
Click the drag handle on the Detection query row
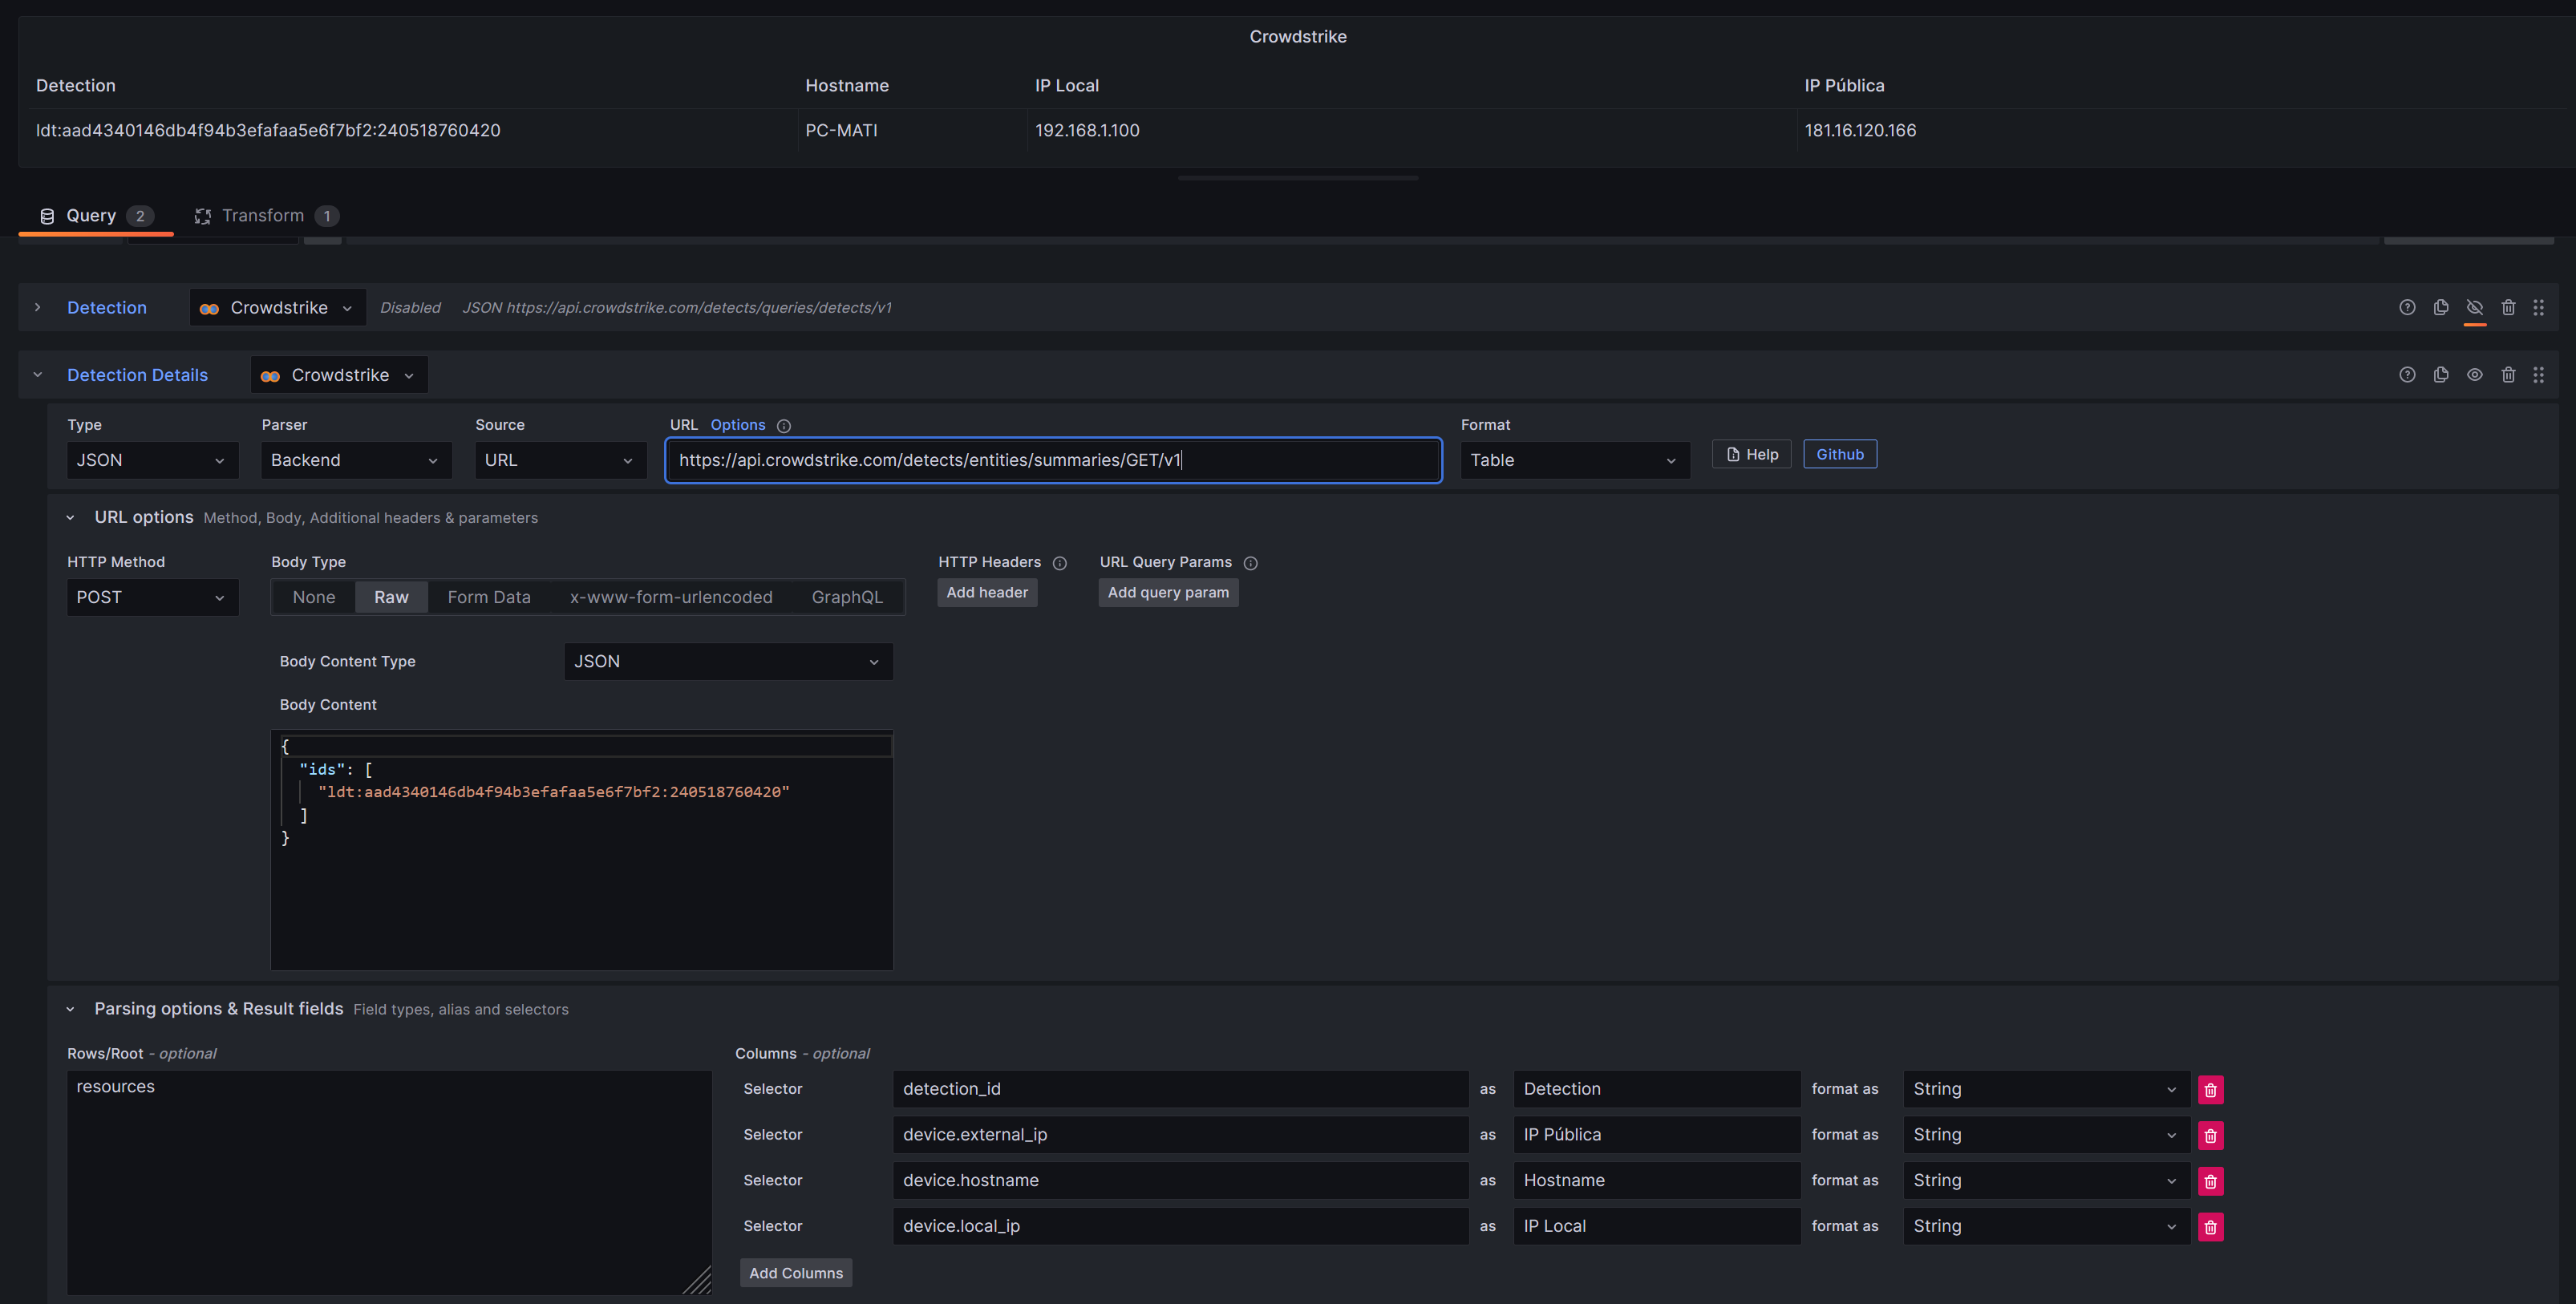pos(2540,307)
